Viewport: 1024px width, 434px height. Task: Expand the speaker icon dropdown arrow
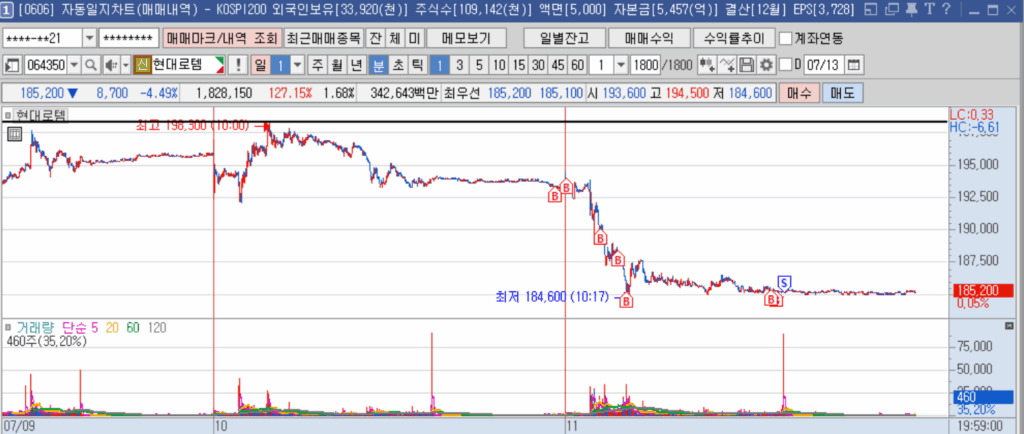125,65
